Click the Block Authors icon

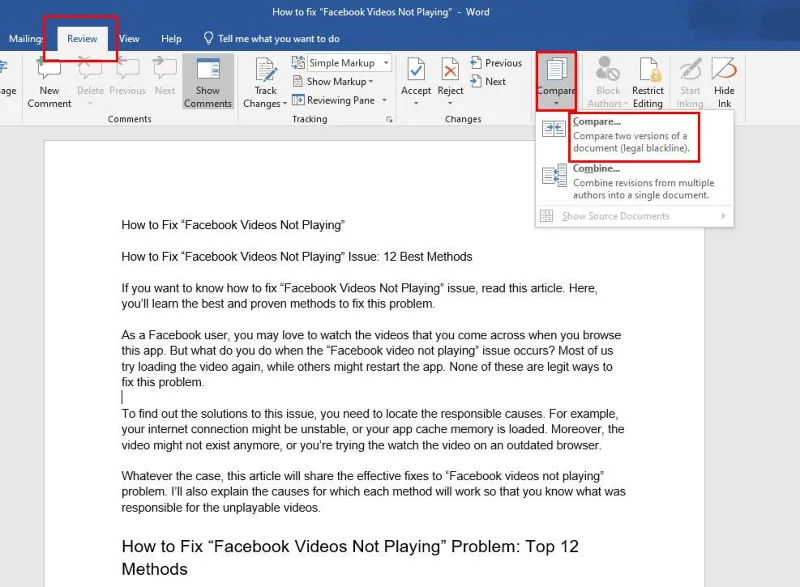[608, 69]
